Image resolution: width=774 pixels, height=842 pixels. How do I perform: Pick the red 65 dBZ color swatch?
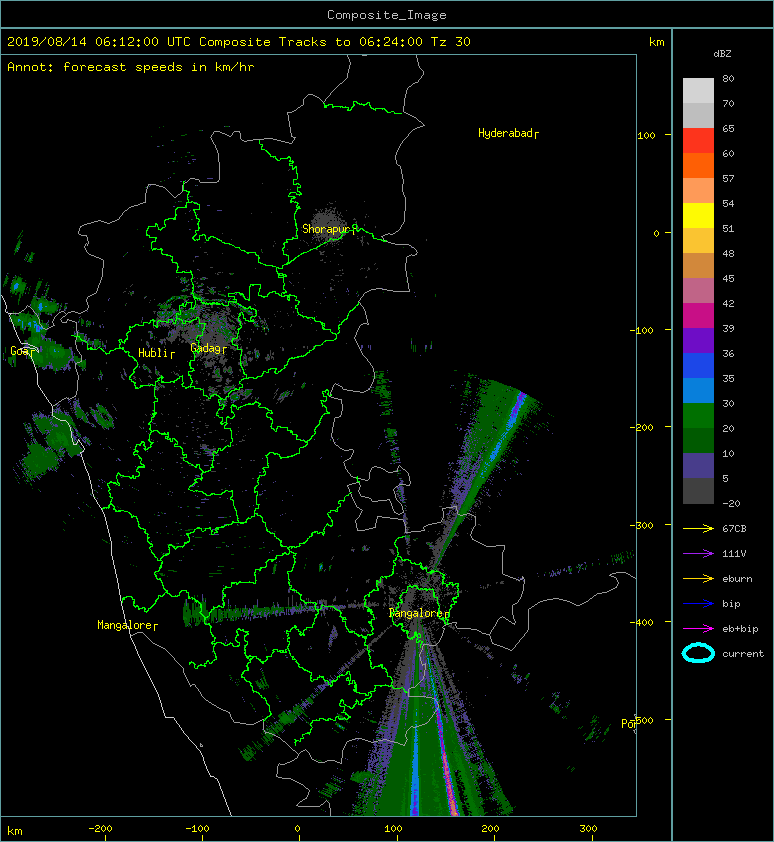tap(698, 140)
